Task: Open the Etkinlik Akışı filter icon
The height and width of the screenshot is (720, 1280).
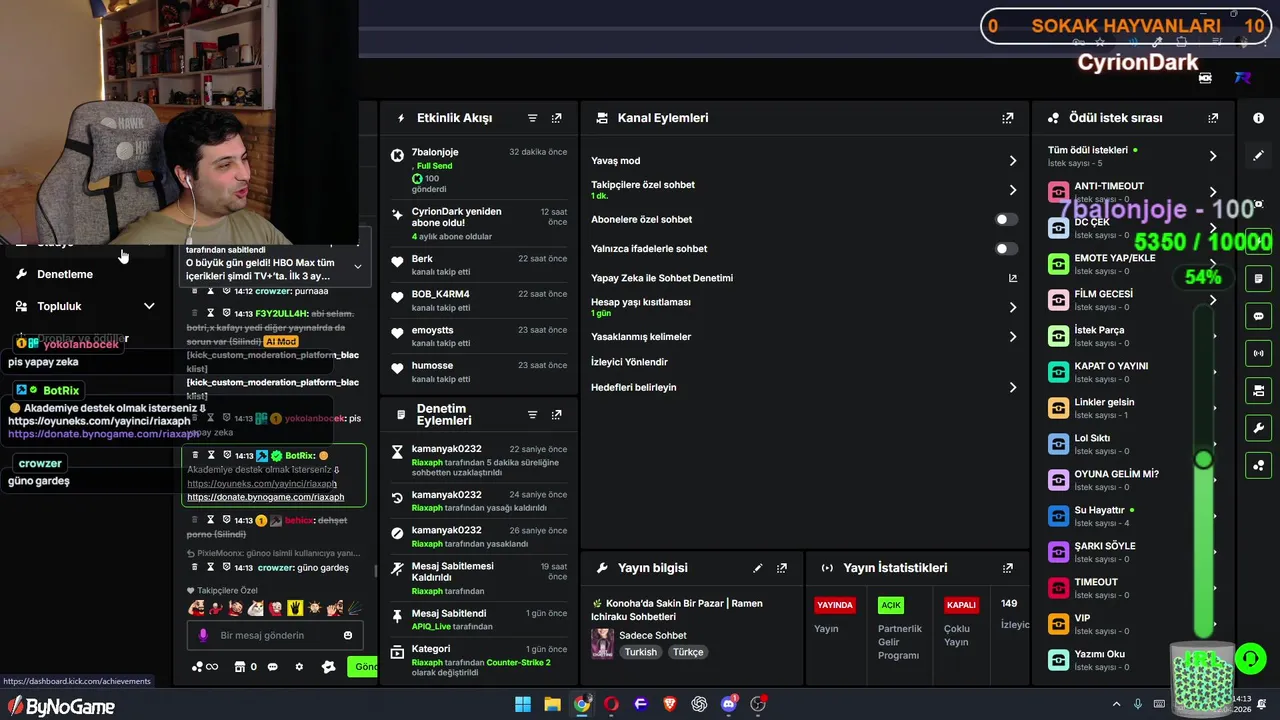Action: pos(532,118)
